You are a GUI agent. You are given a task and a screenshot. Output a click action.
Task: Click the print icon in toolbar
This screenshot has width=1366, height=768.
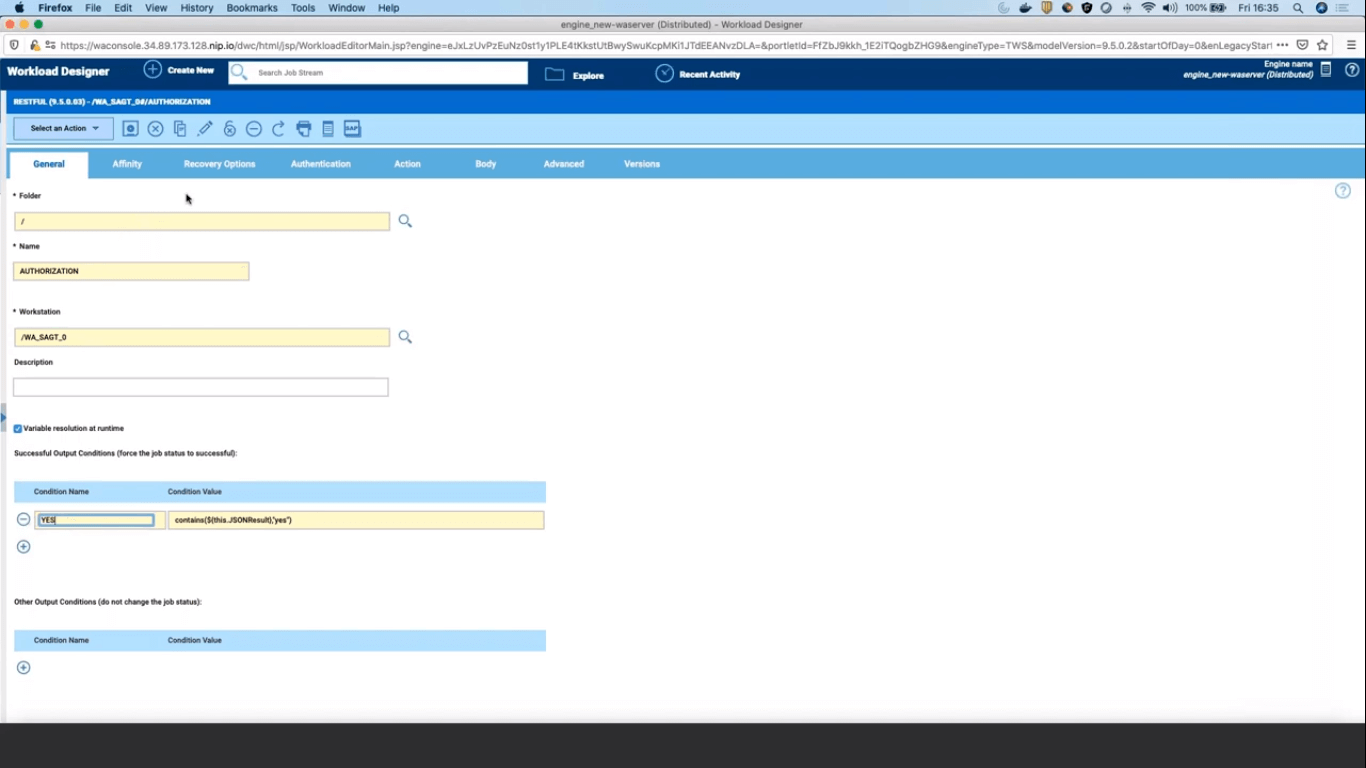coord(303,129)
